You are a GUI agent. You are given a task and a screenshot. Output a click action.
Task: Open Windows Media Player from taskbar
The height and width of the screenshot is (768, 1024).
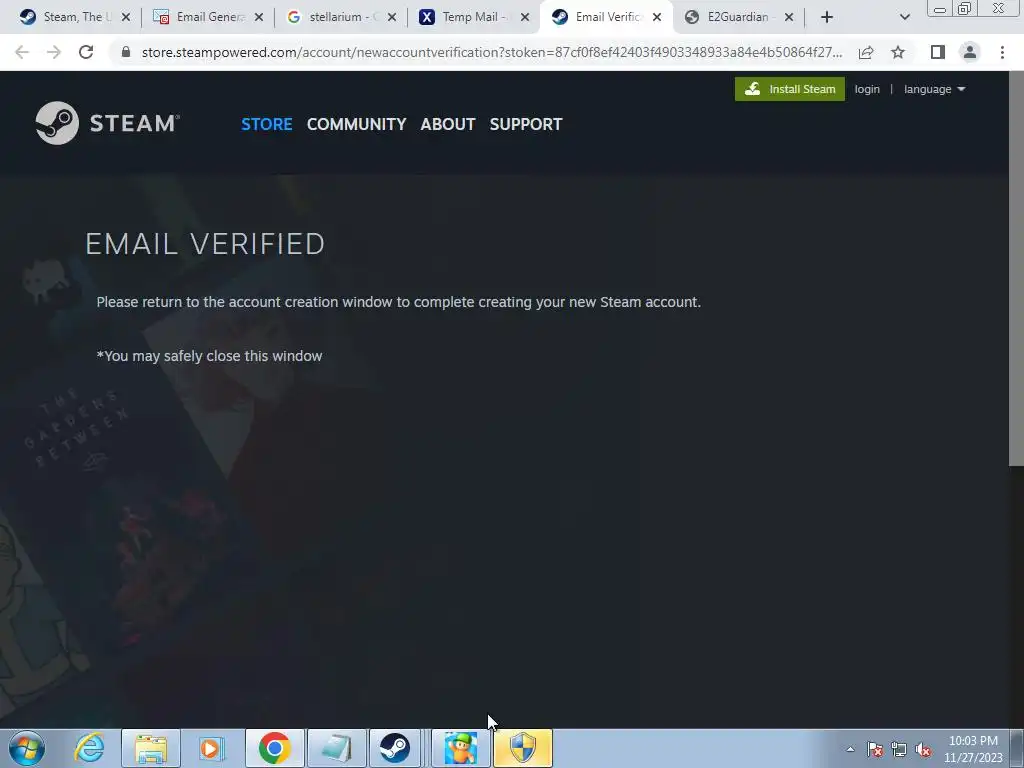(211, 748)
